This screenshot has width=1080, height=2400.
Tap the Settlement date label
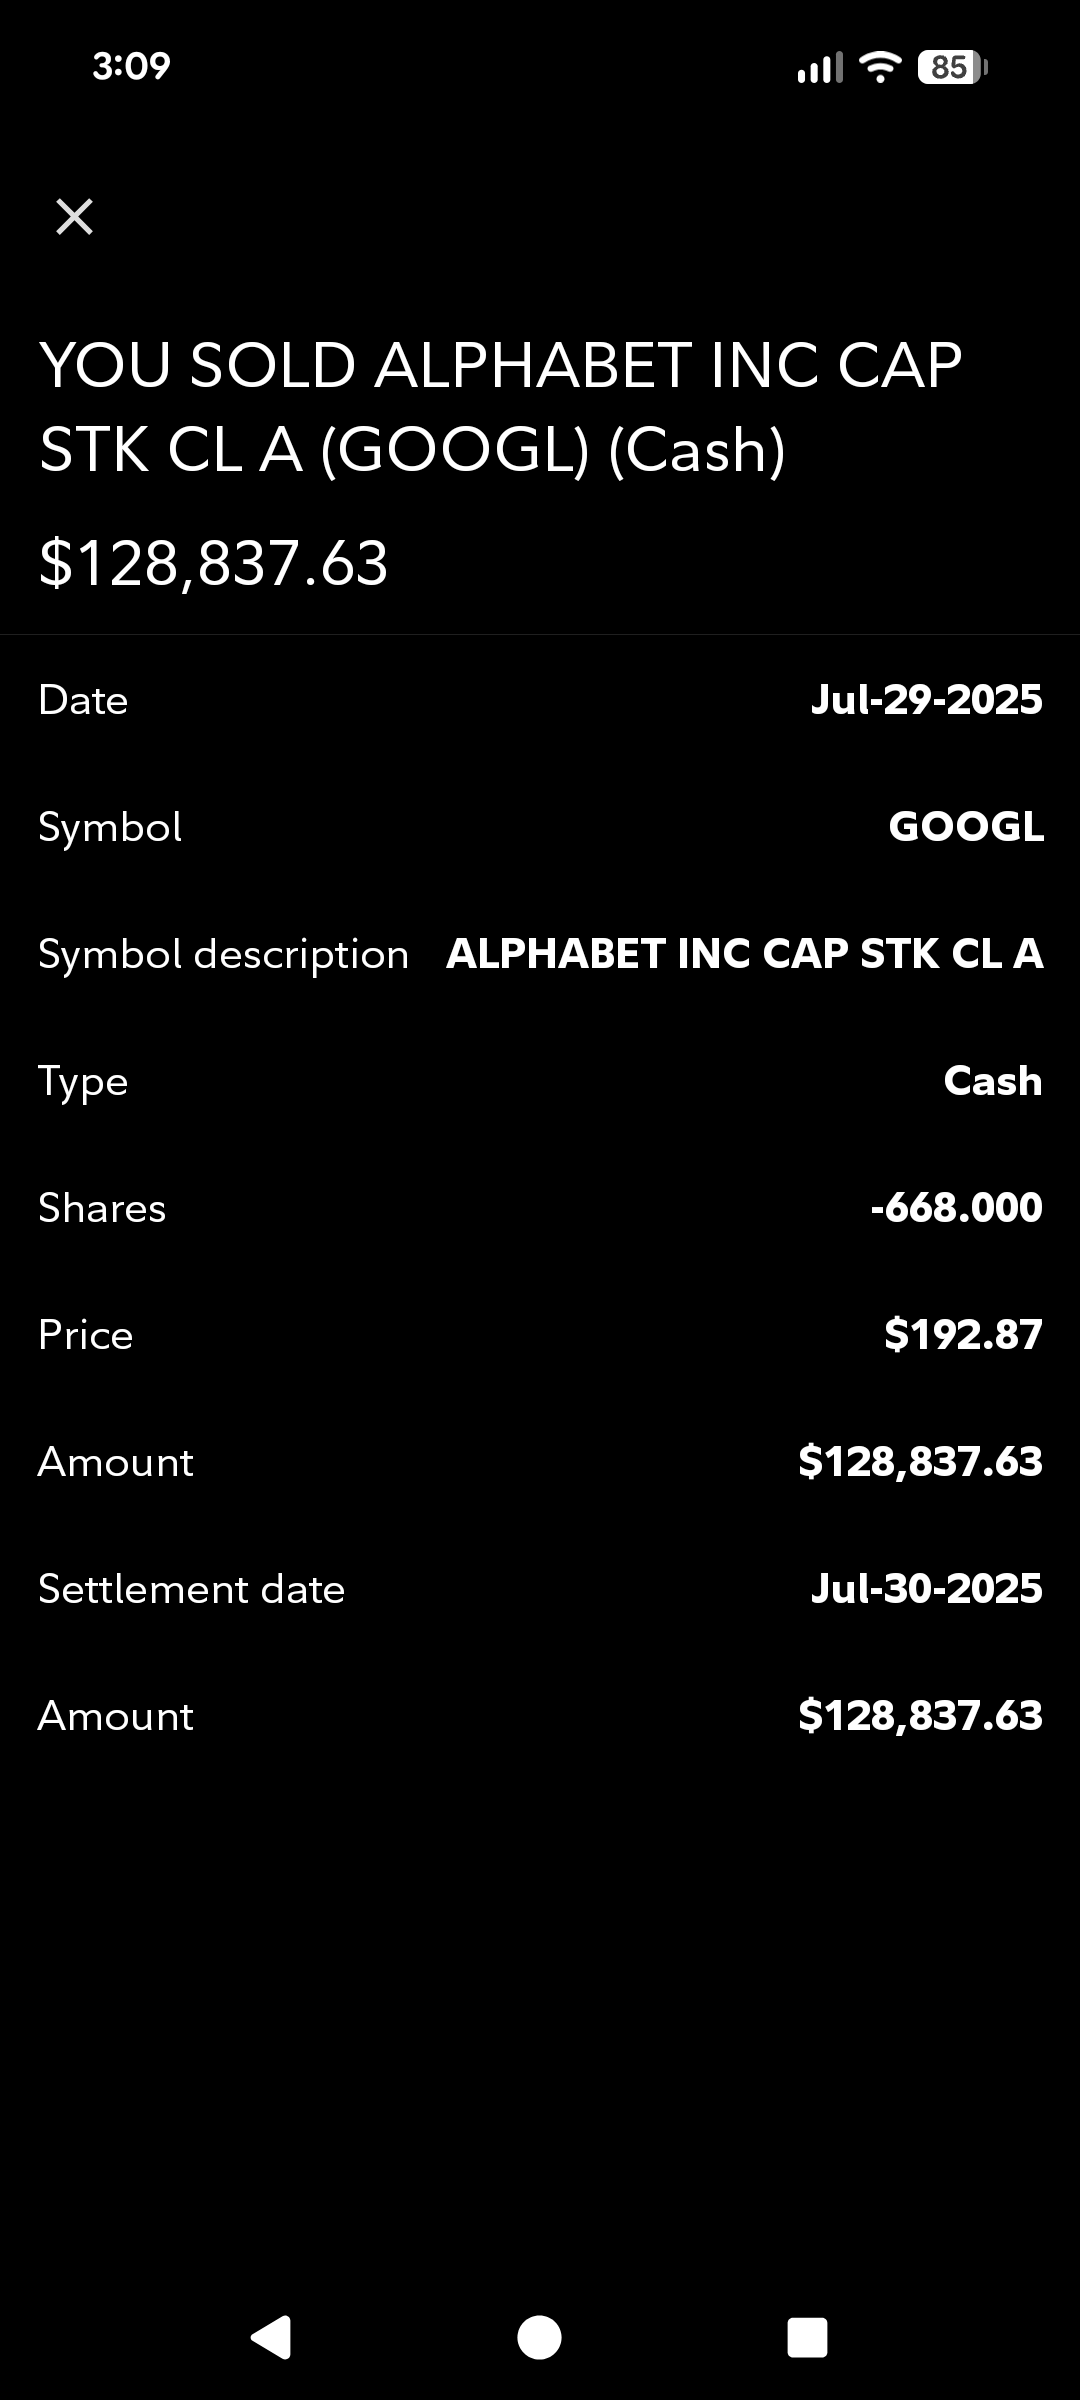coord(191,1589)
